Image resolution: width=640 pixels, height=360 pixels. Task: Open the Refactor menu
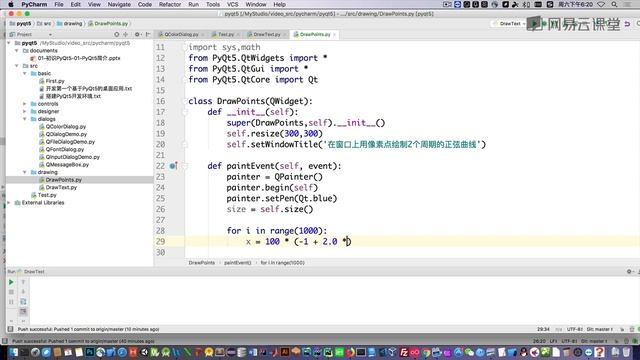(170, 4)
